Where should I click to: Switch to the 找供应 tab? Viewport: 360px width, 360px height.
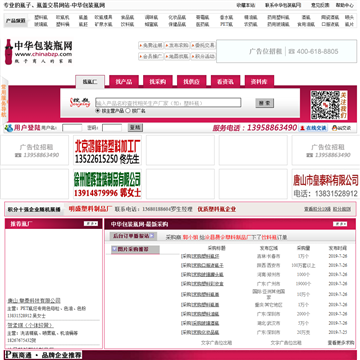pos(192,82)
